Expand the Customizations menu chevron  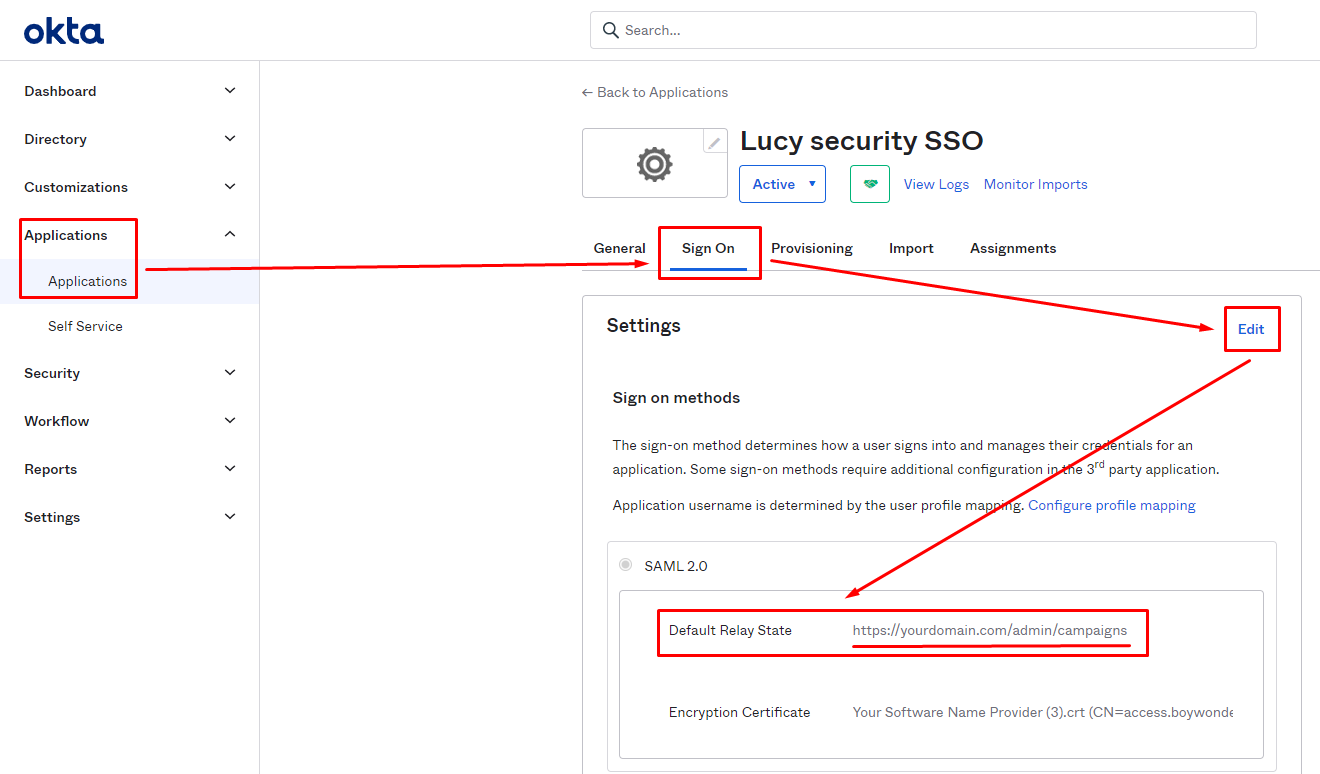click(x=230, y=187)
